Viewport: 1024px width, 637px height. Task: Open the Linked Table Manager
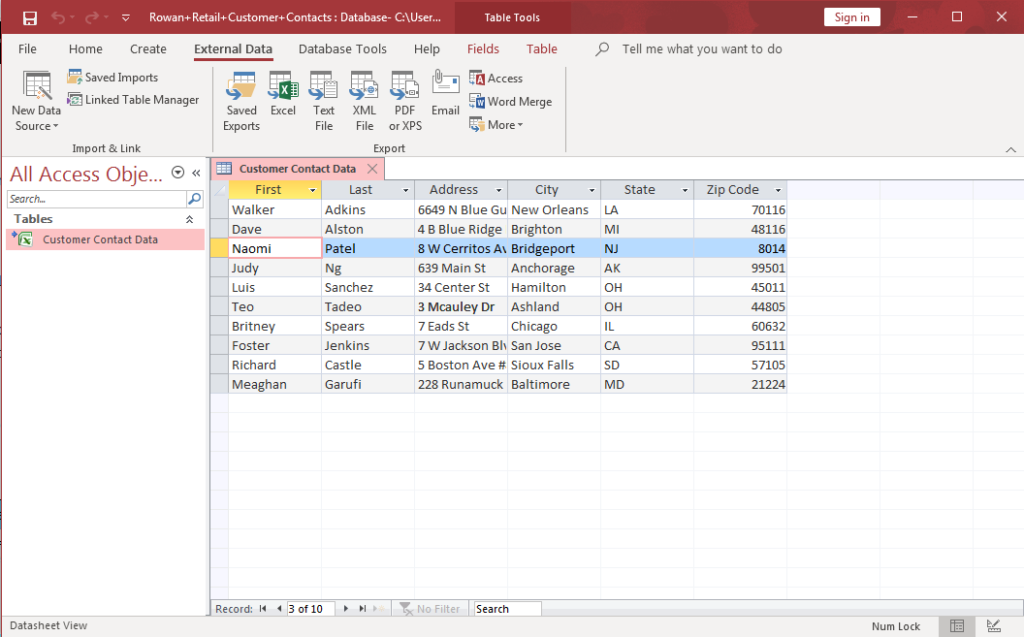pos(133,99)
